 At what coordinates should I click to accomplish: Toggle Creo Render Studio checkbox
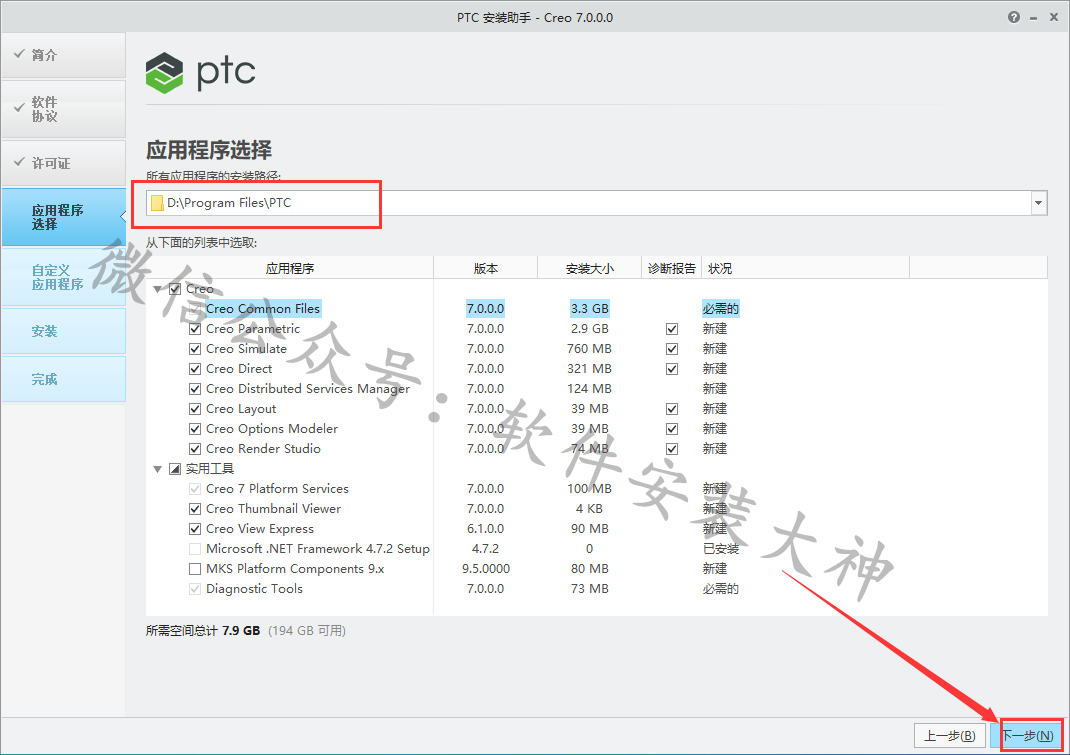coord(194,448)
